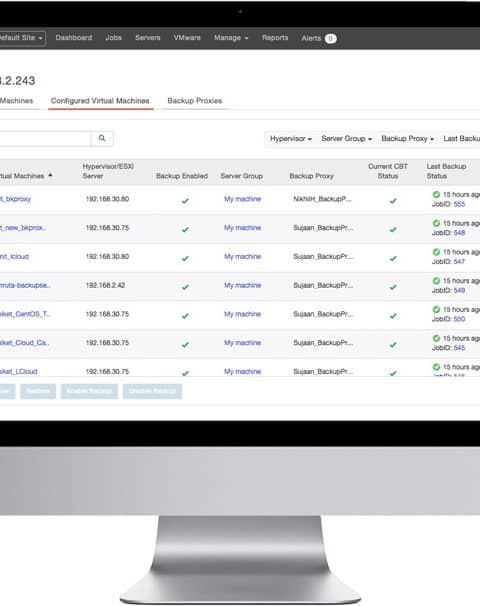
Task: Sort by the Backup Enabled column header
Action: click(182, 176)
